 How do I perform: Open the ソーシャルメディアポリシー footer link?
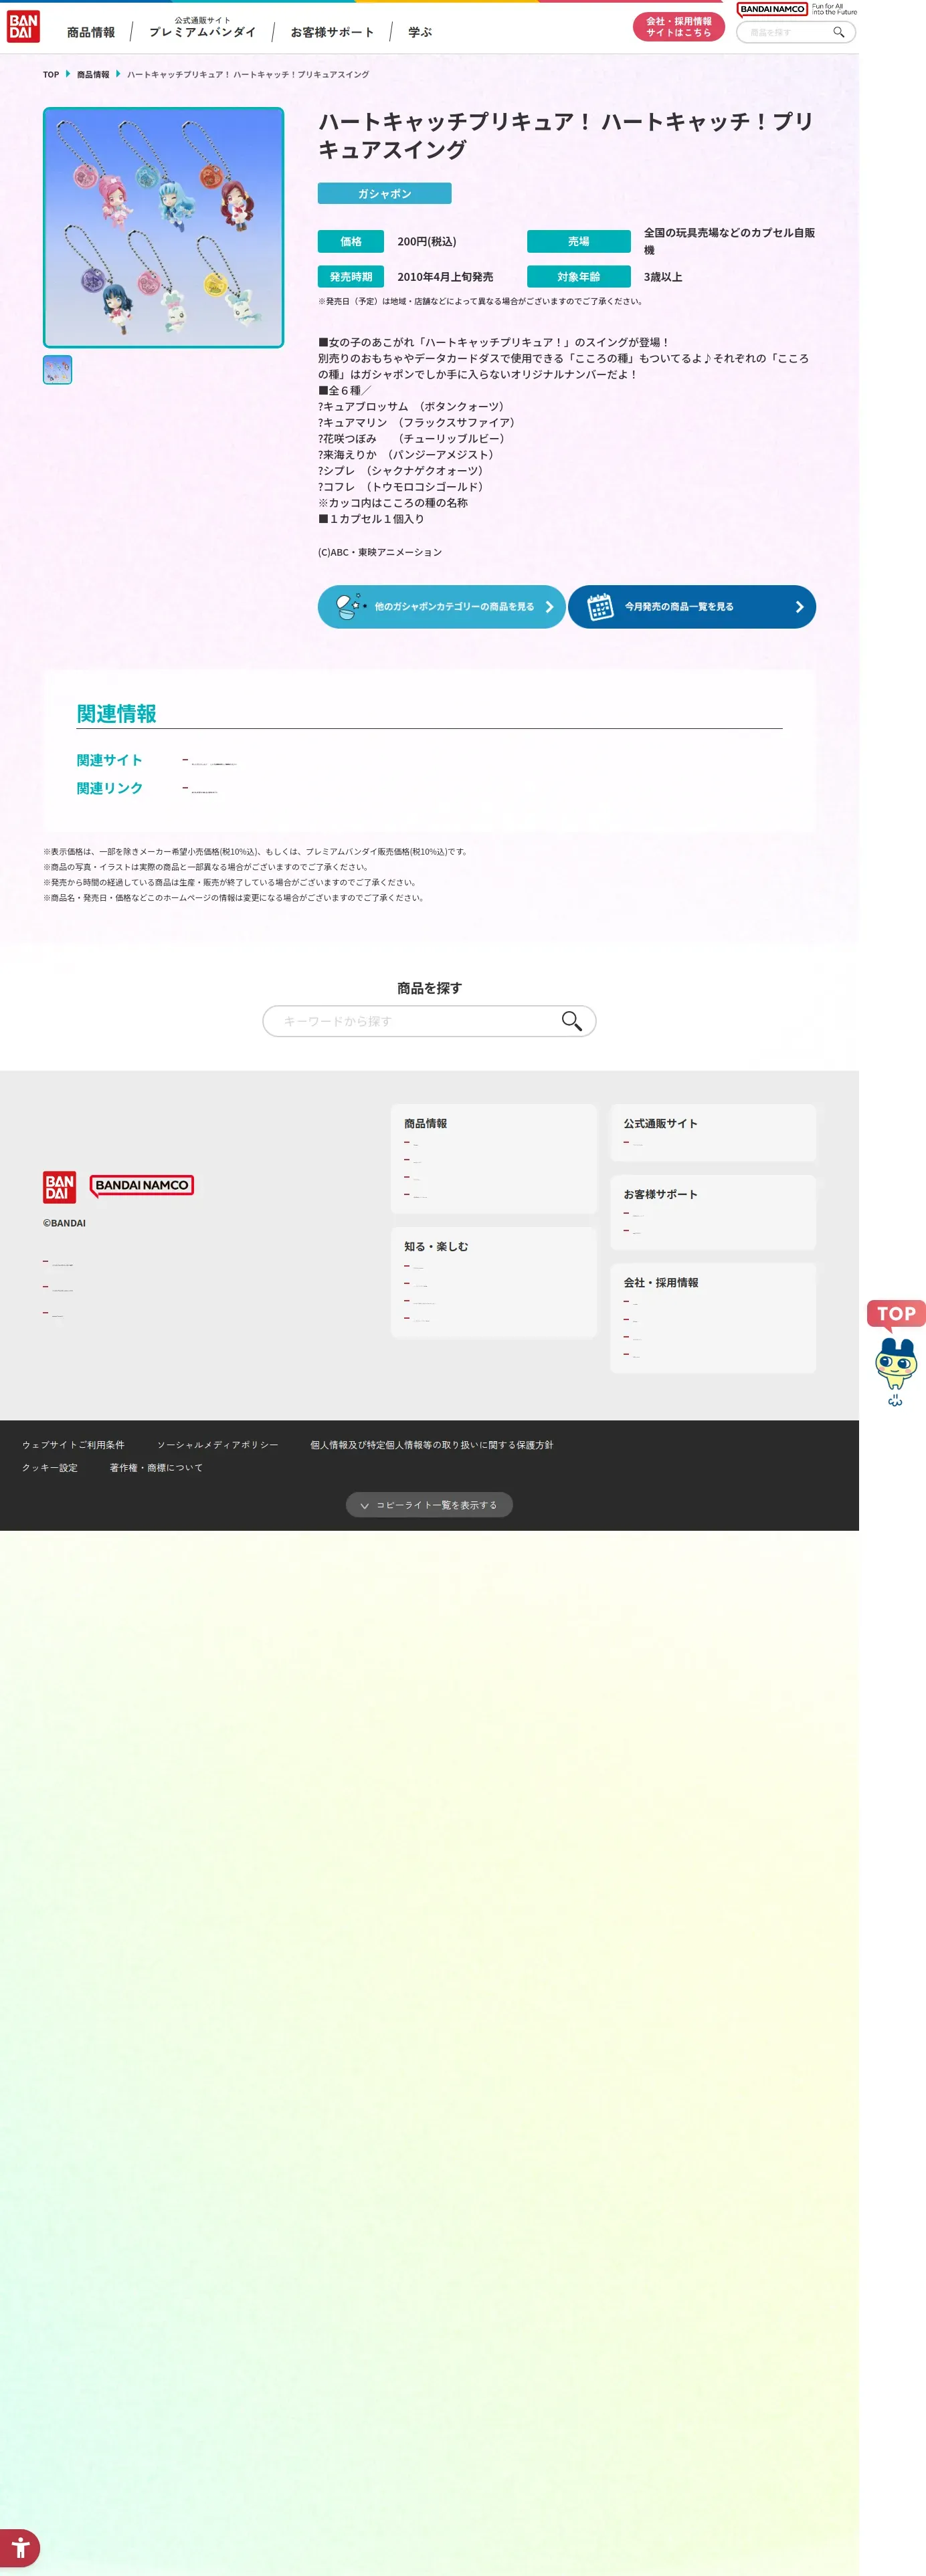coord(218,1445)
